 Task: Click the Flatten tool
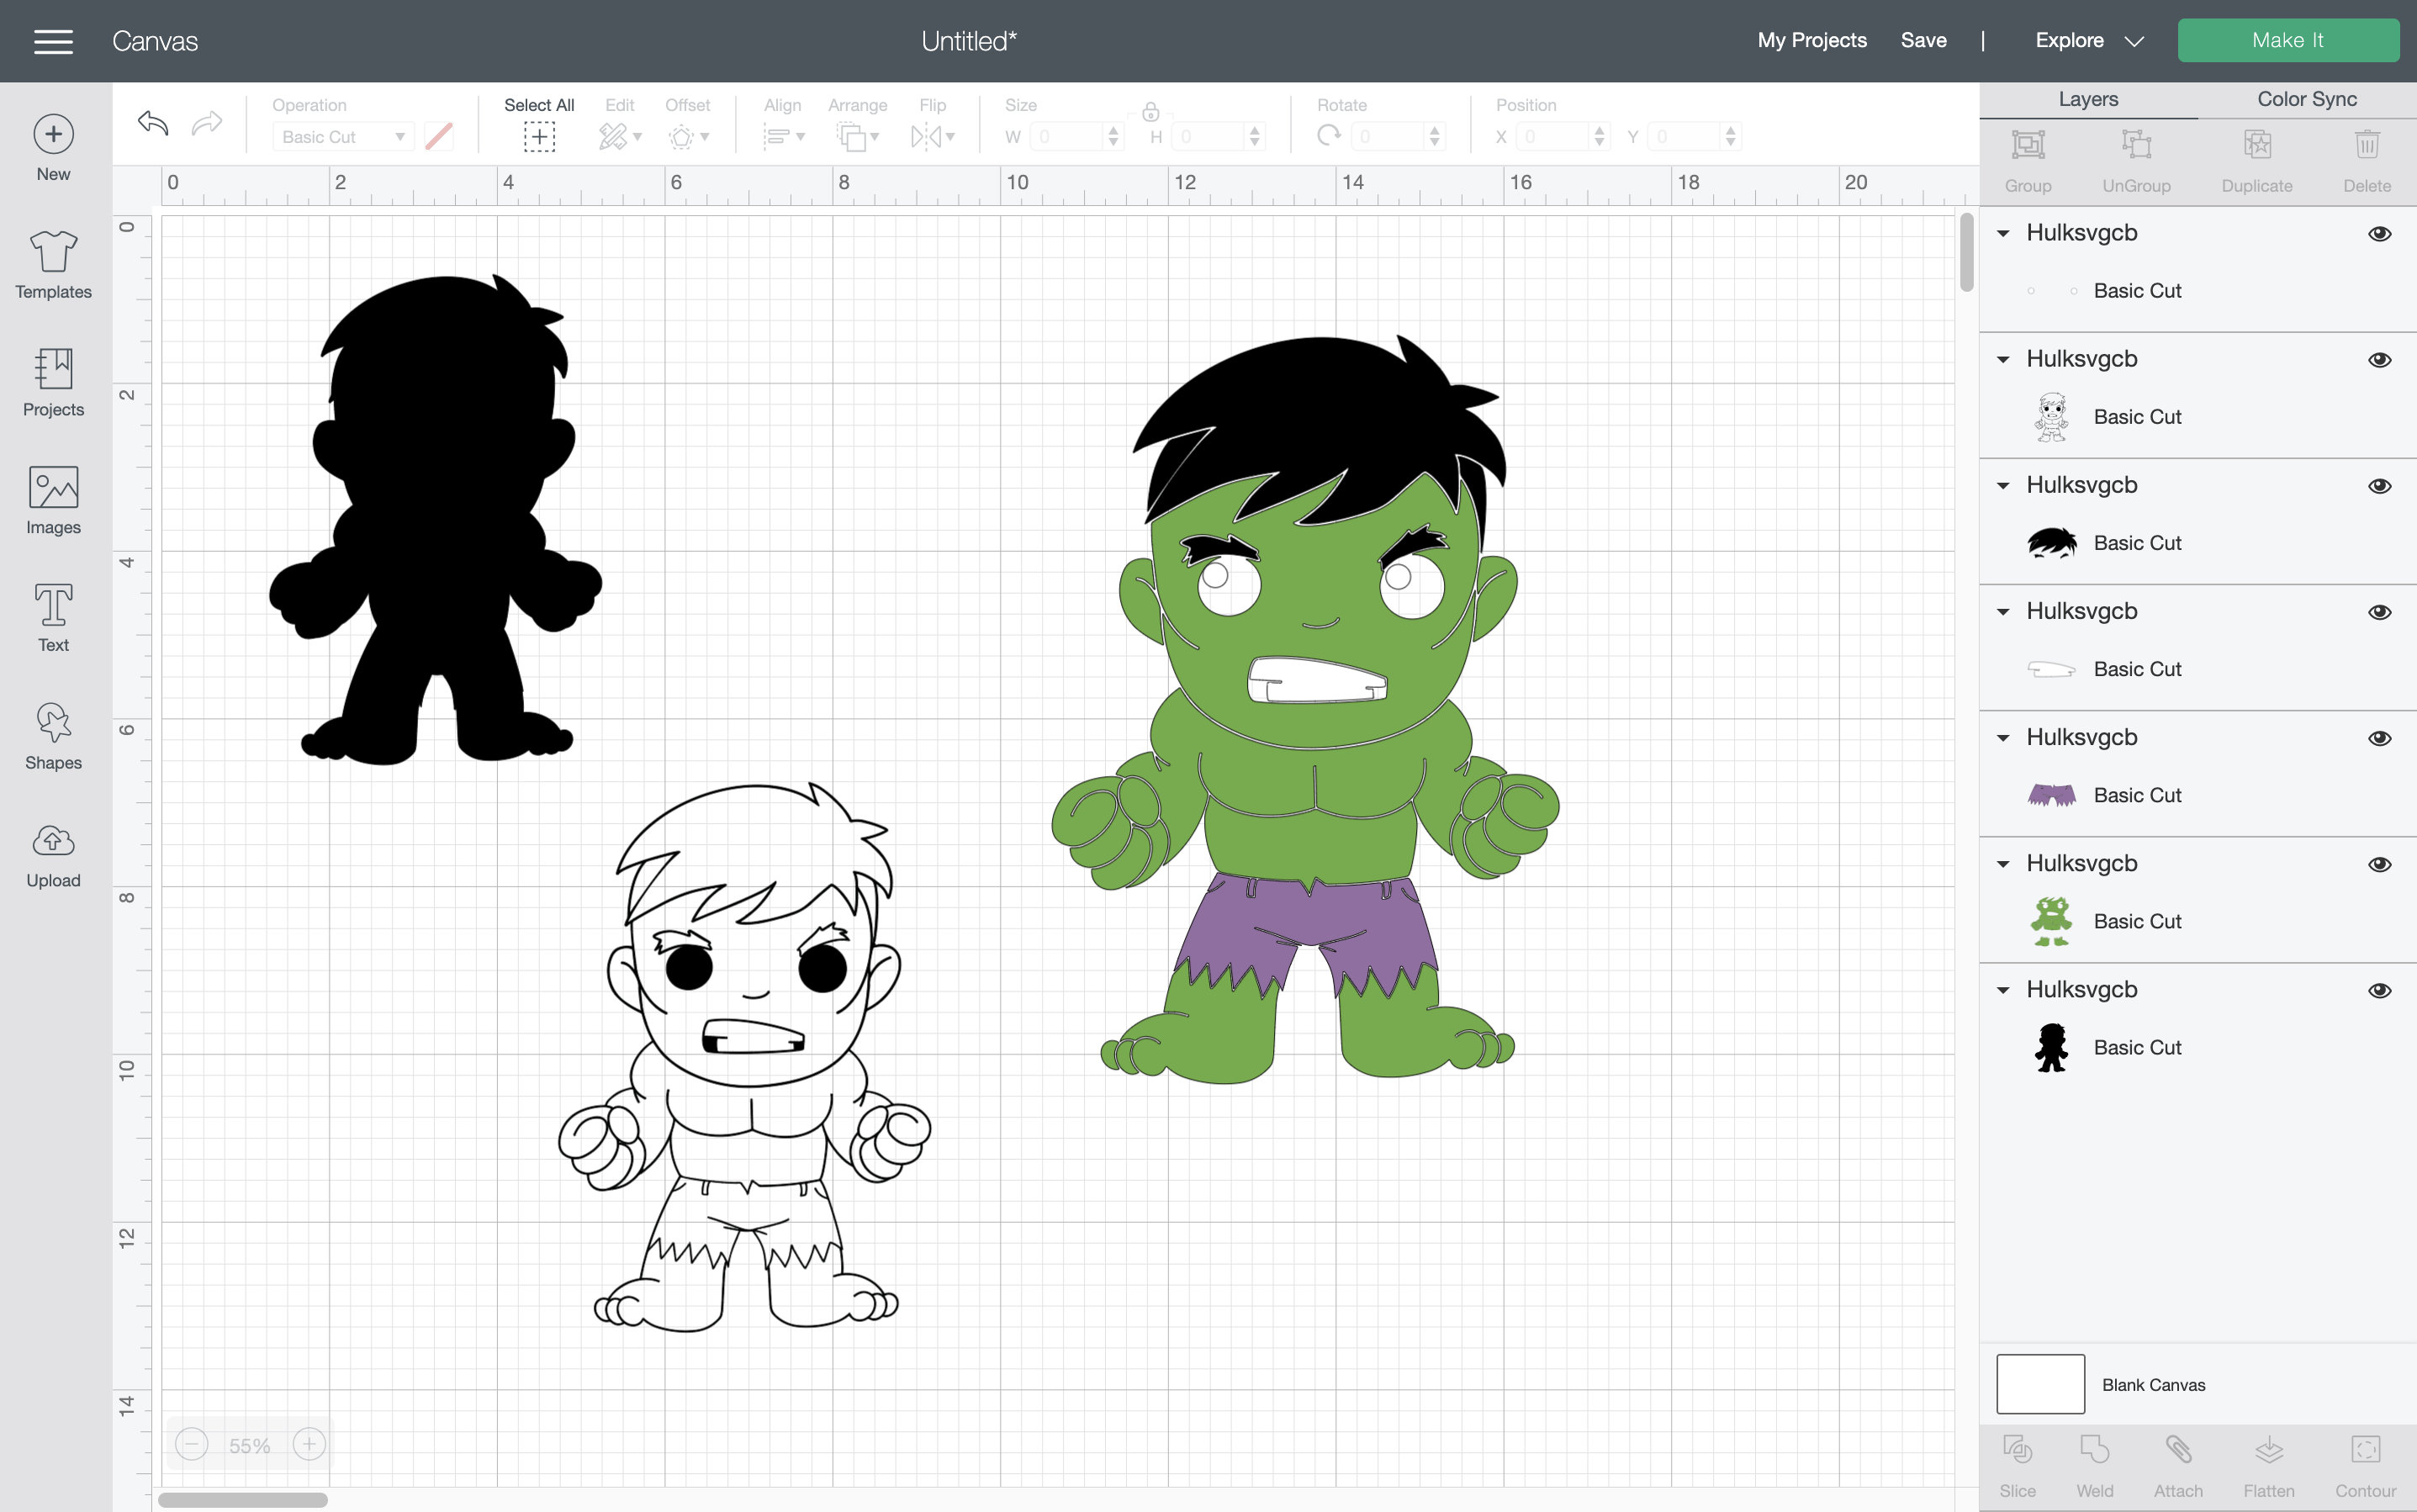tap(2268, 1466)
